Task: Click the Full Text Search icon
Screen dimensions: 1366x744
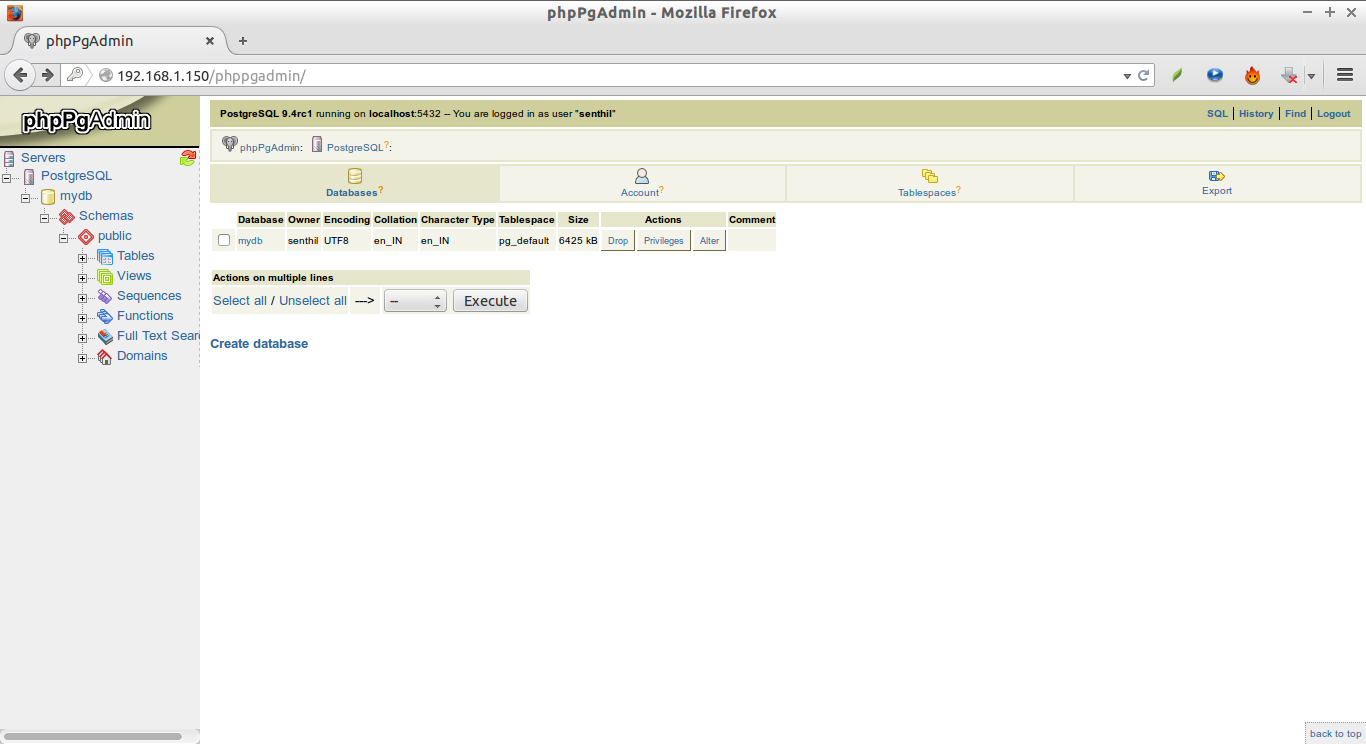Action: point(105,337)
